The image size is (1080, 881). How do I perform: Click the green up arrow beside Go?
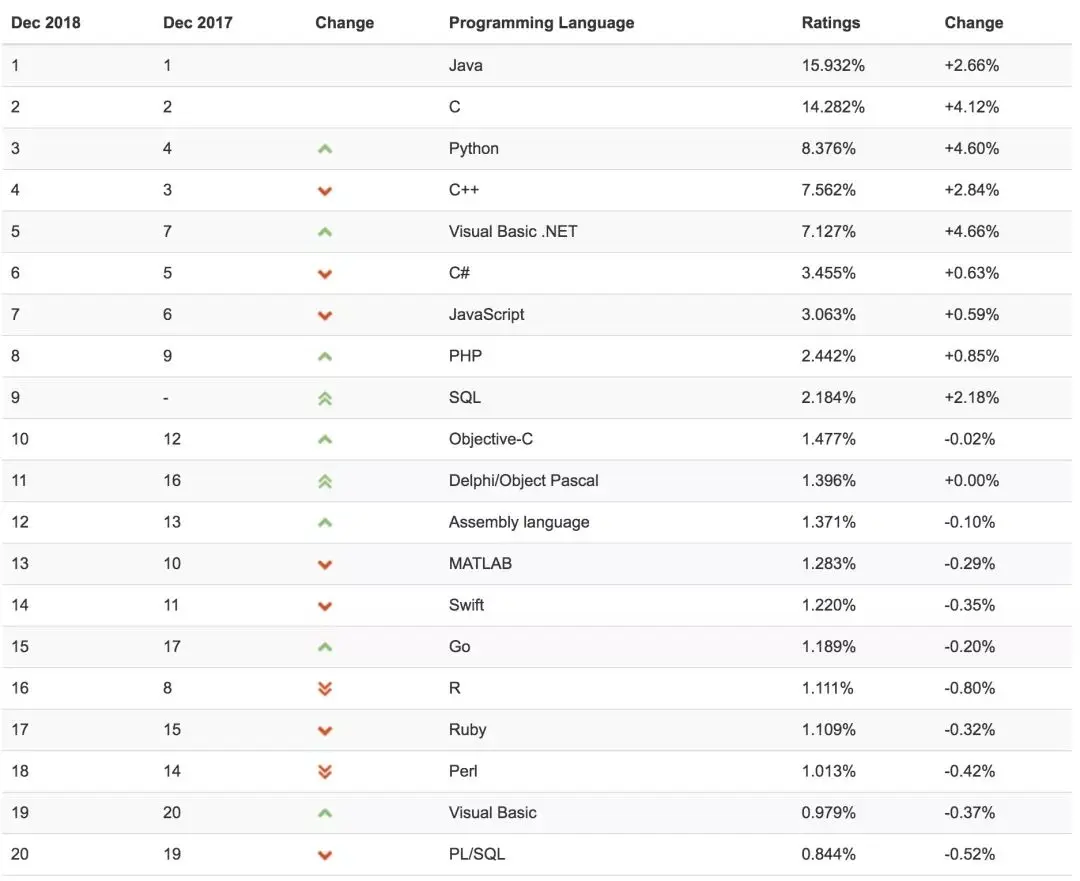pyautogui.click(x=325, y=647)
